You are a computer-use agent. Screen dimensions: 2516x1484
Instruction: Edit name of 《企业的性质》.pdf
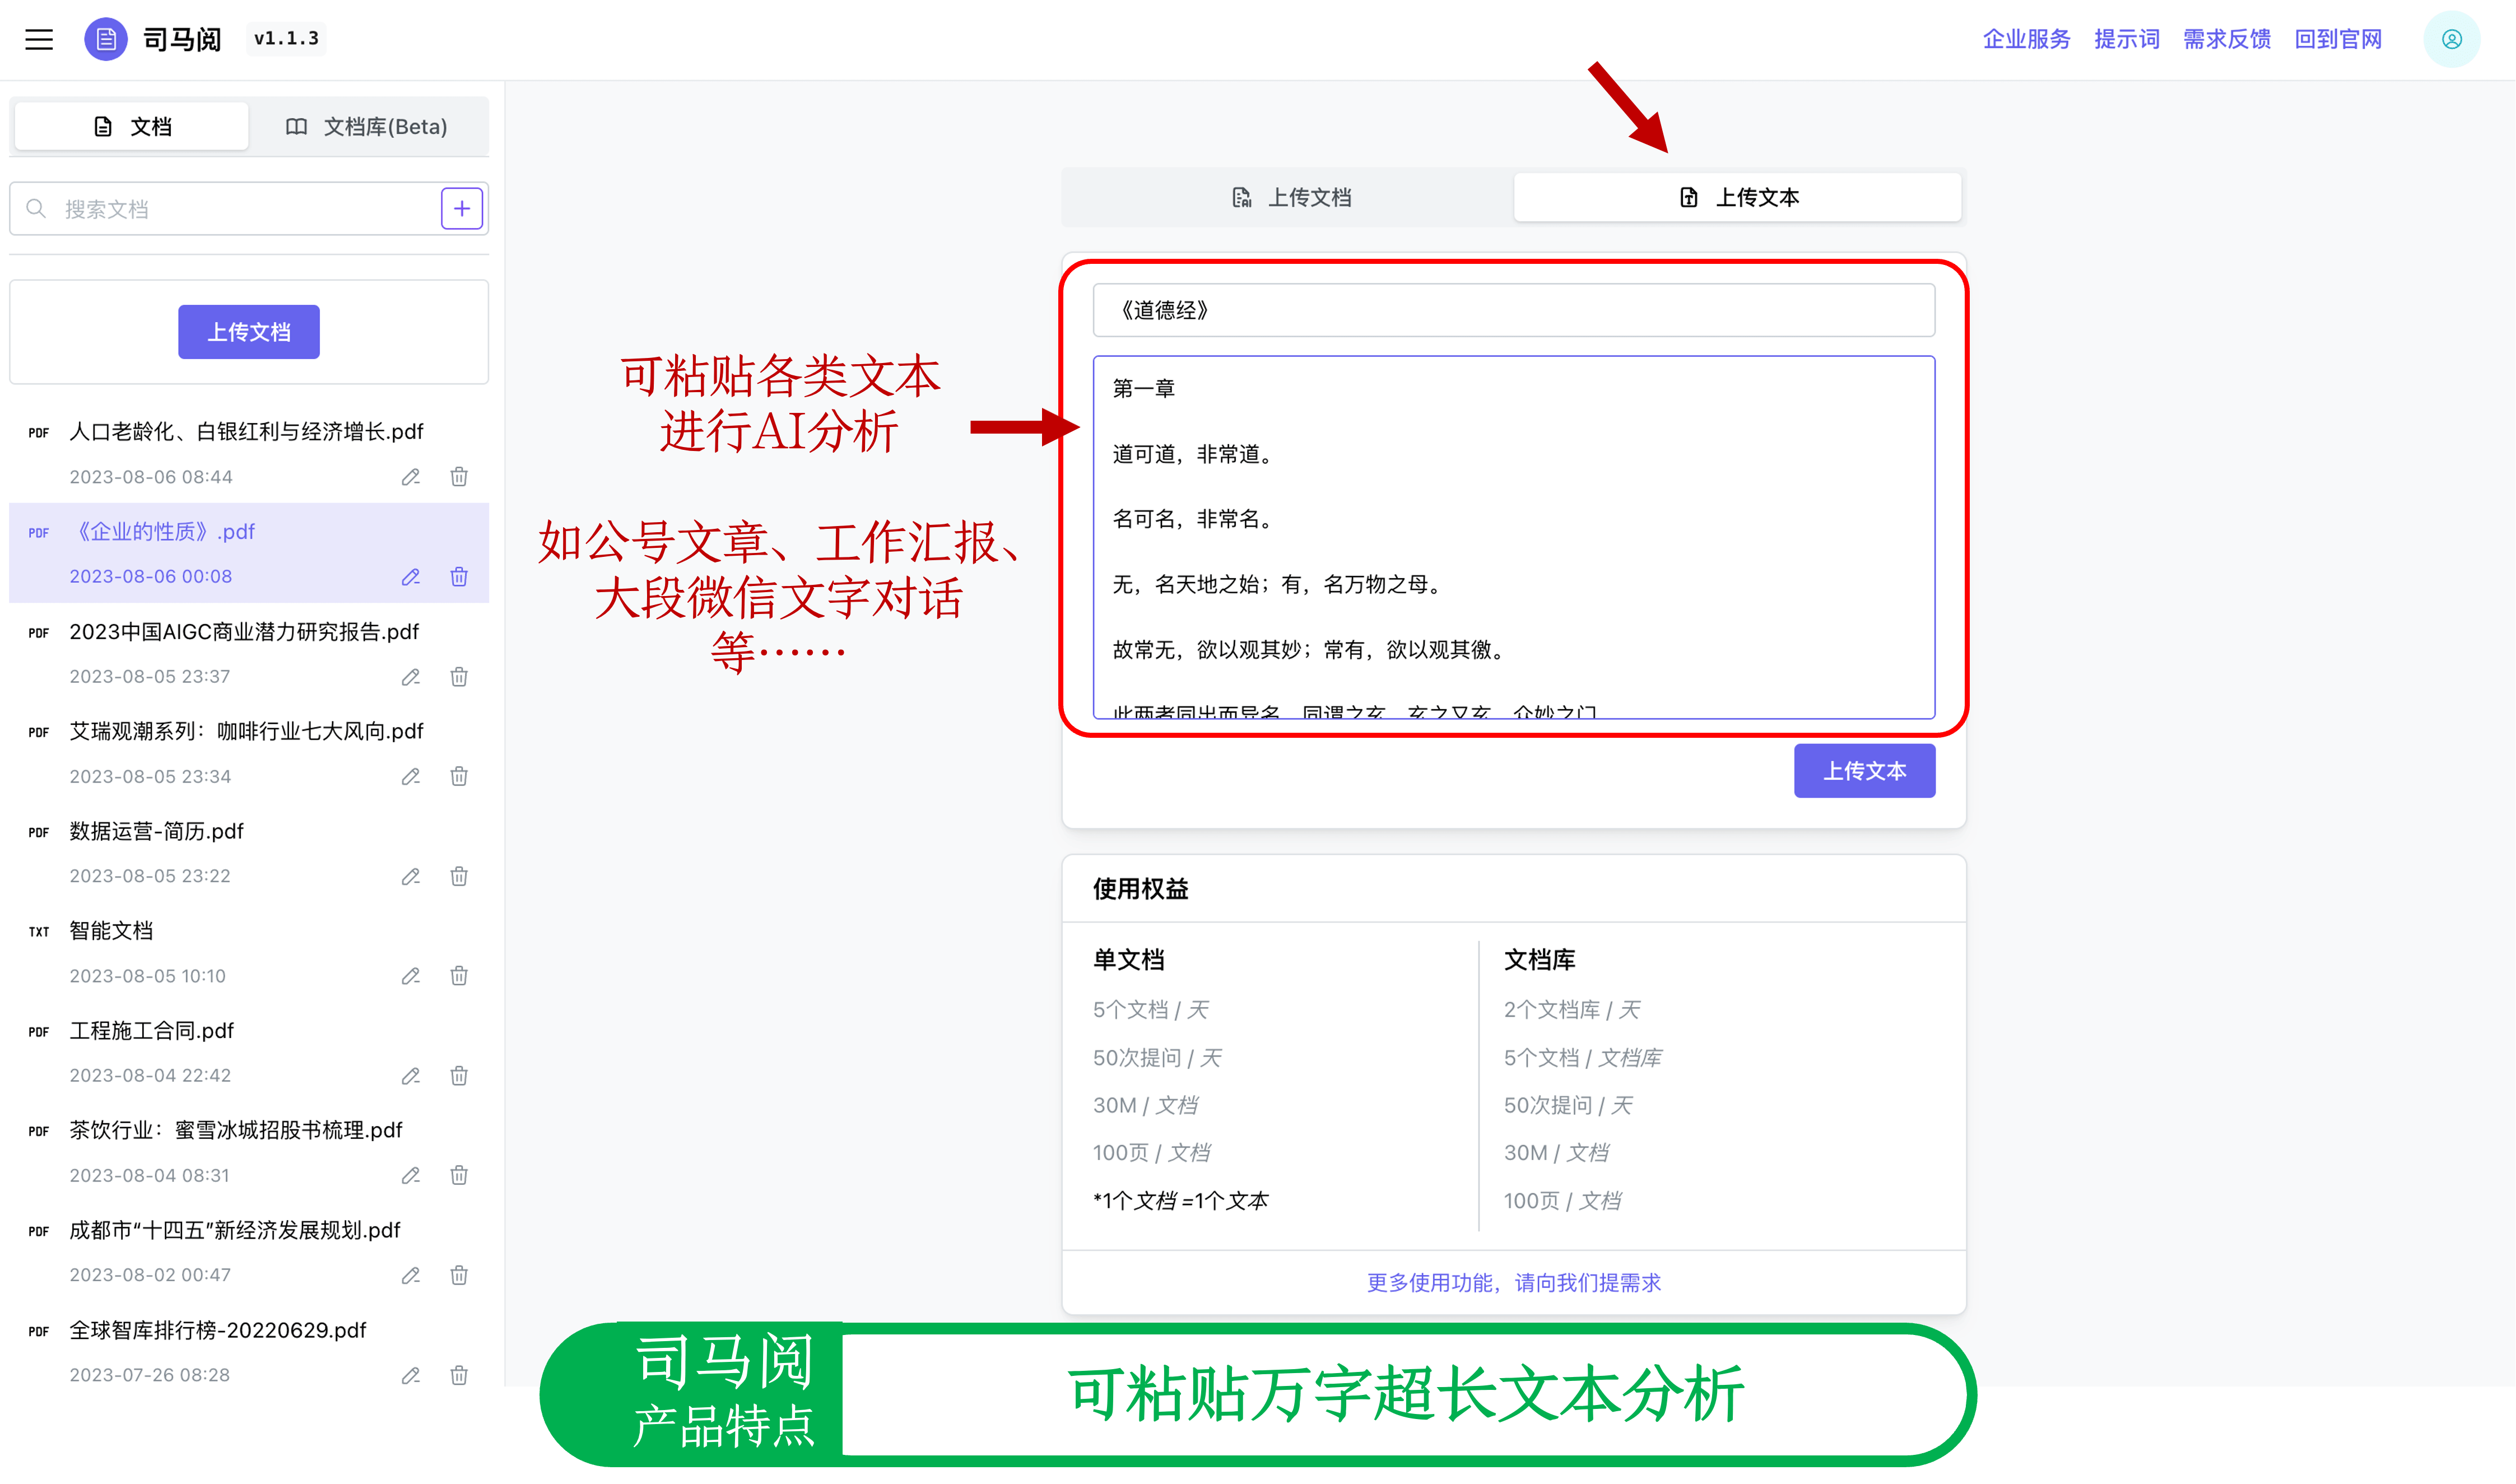coord(411,577)
